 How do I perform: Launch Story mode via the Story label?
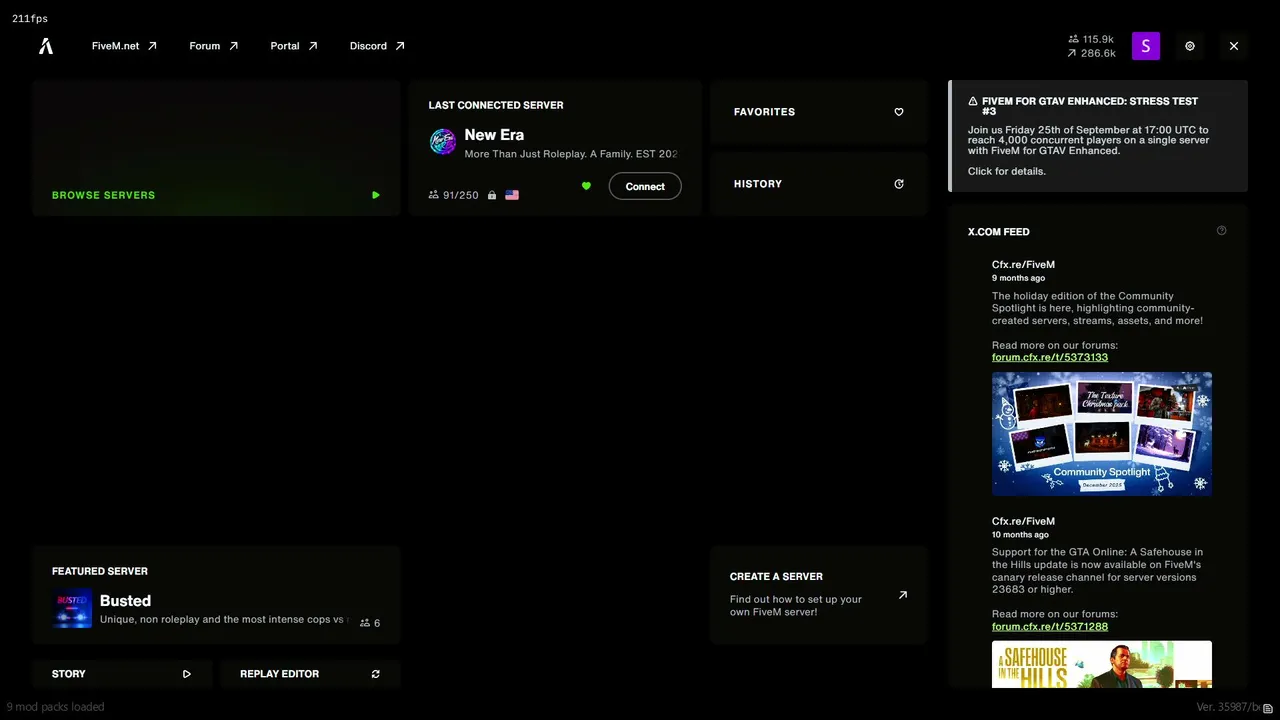[69, 674]
